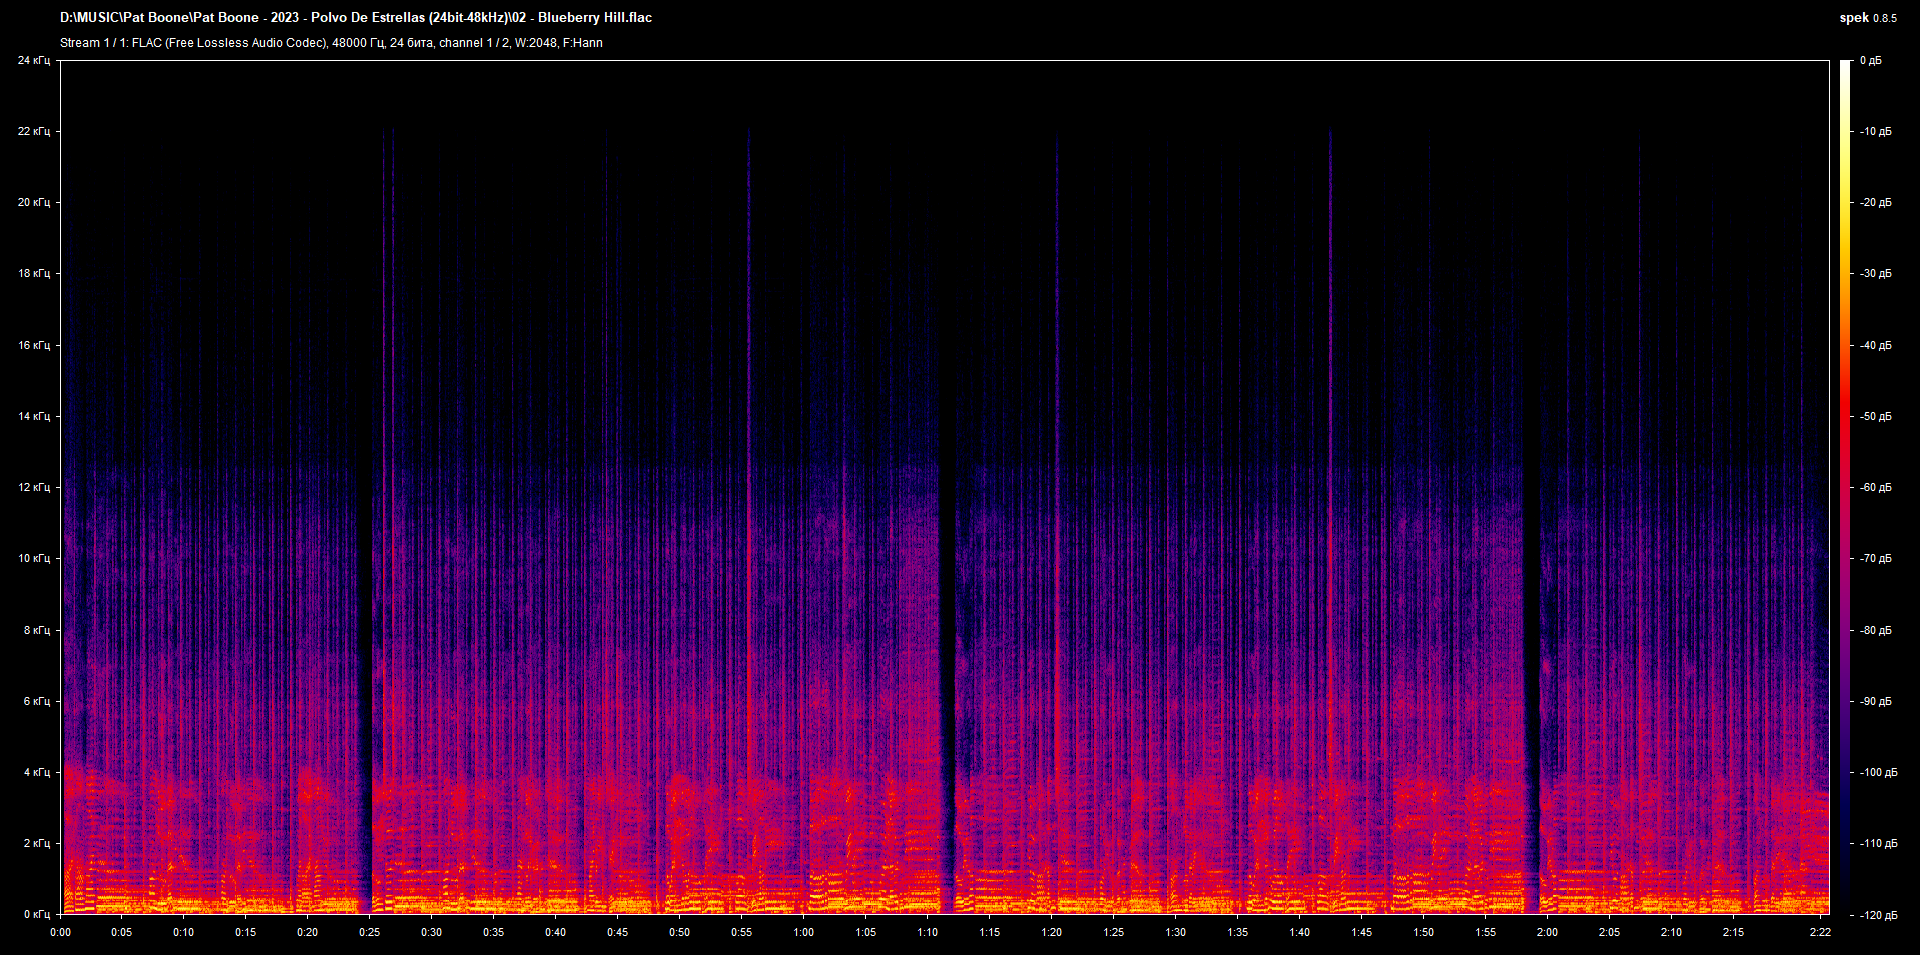This screenshot has width=1920, height=955.
Task: Click the -60 дБ level label
Action: [1875, 488]
